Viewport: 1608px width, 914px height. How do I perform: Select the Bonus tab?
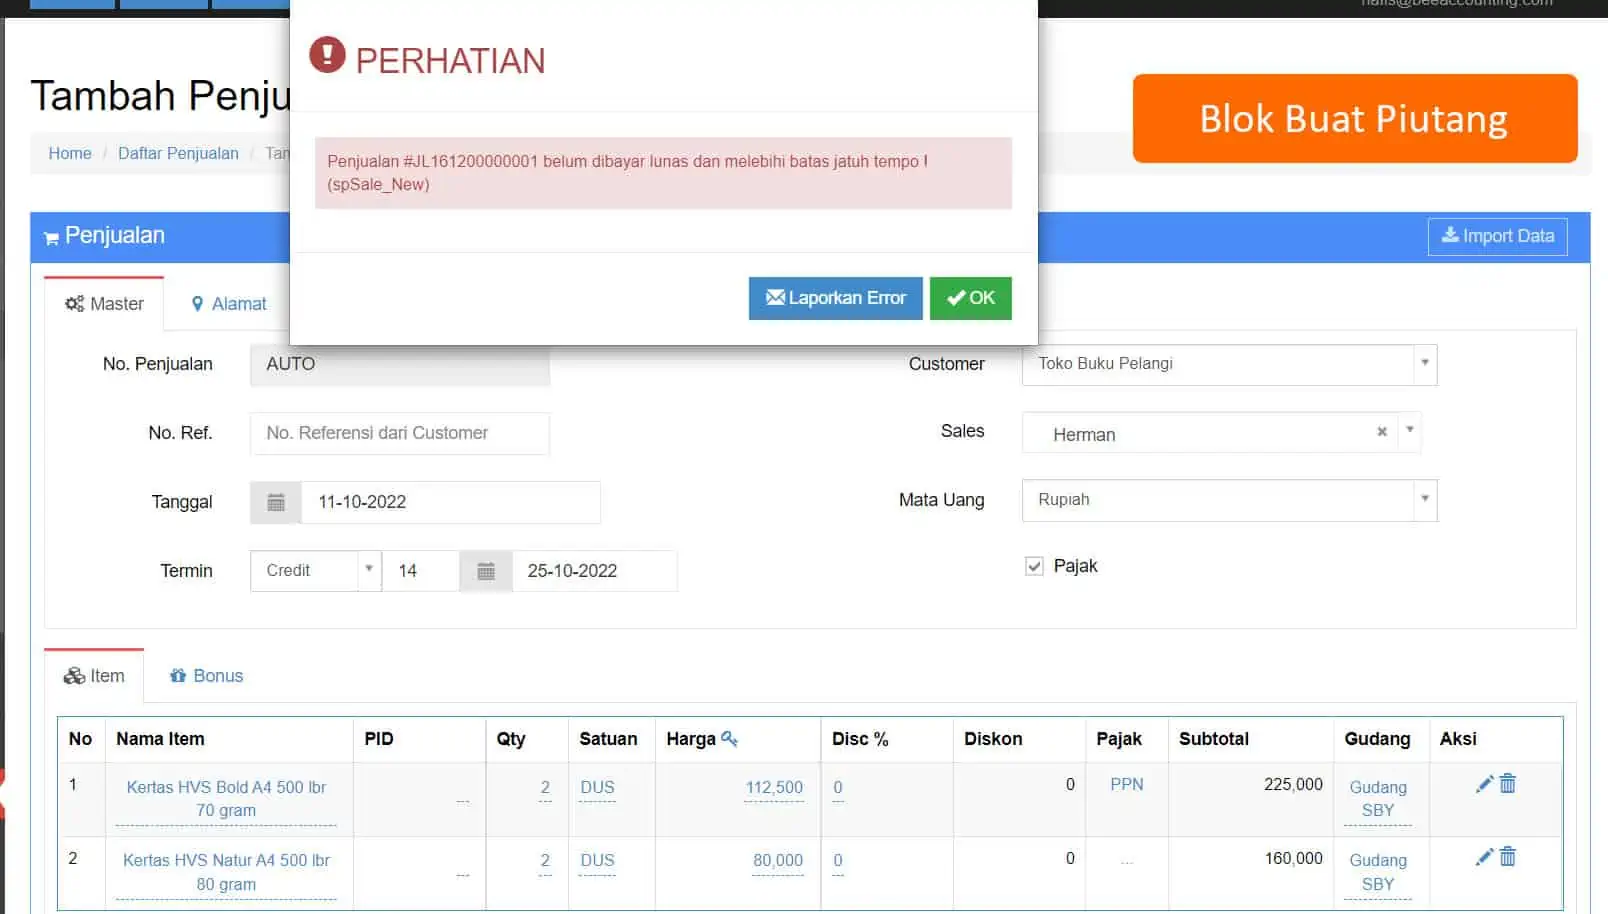(x=206, y=676)
